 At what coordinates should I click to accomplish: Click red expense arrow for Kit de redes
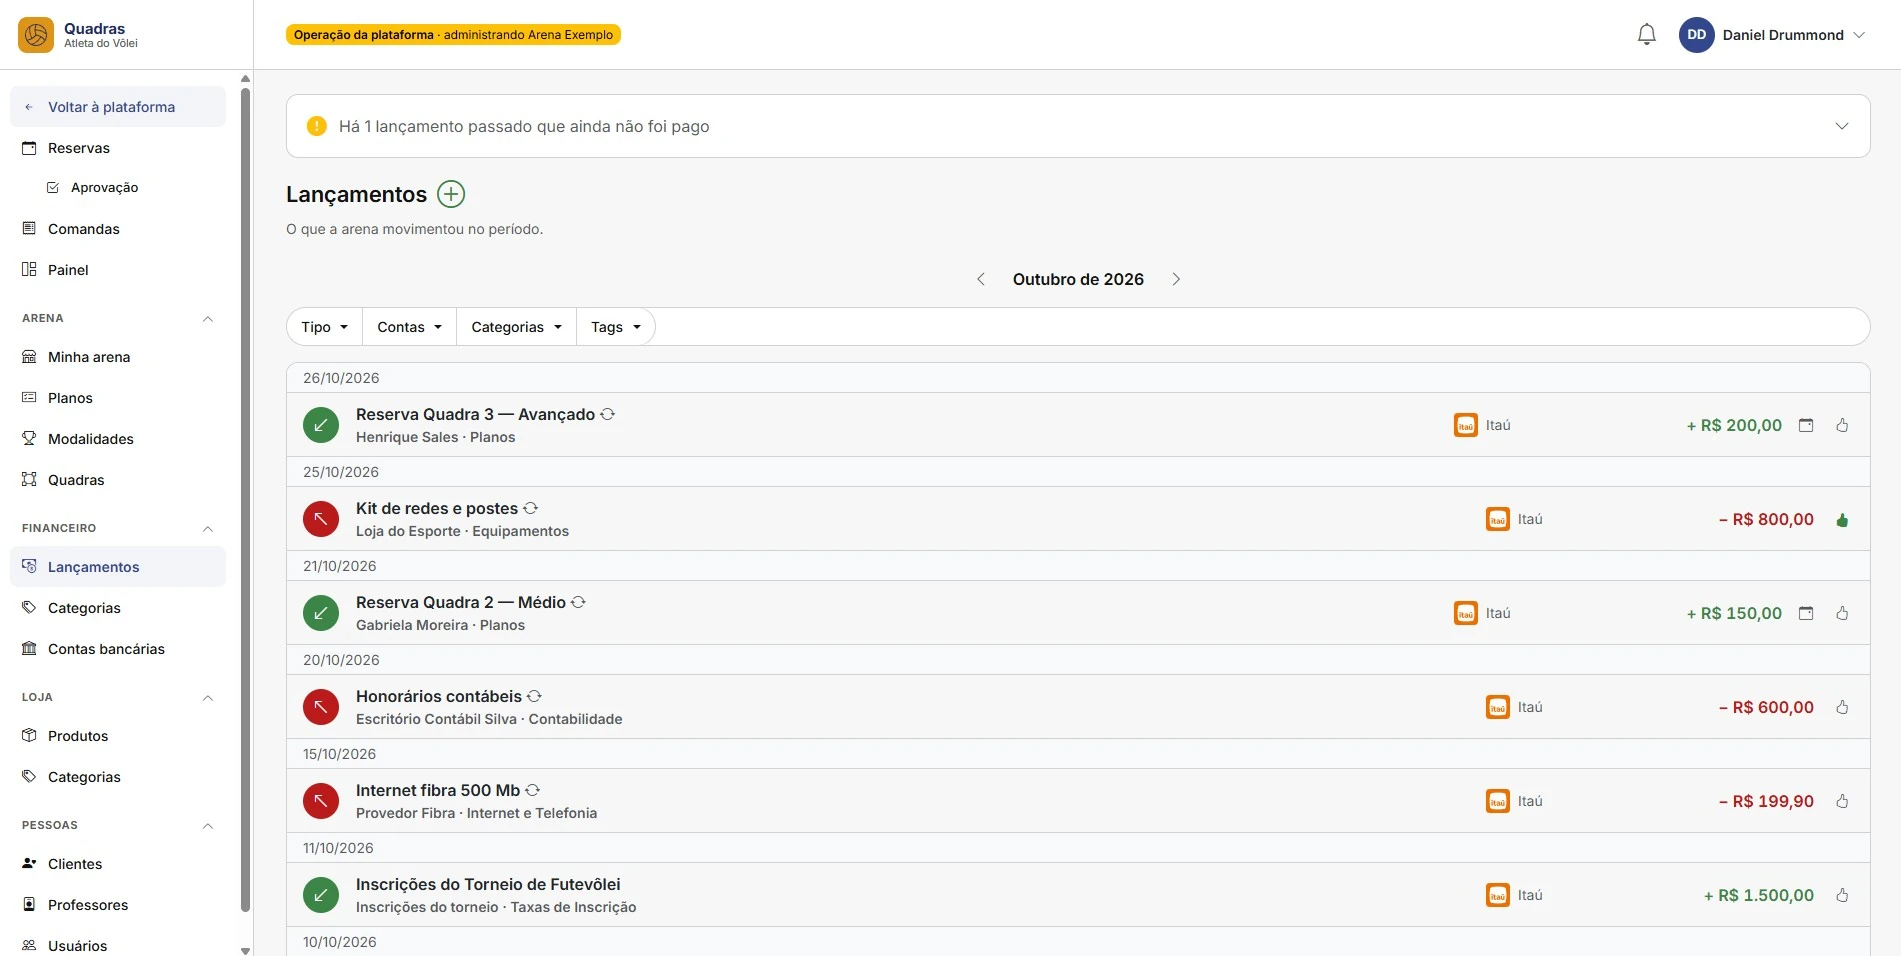[321, 519]
